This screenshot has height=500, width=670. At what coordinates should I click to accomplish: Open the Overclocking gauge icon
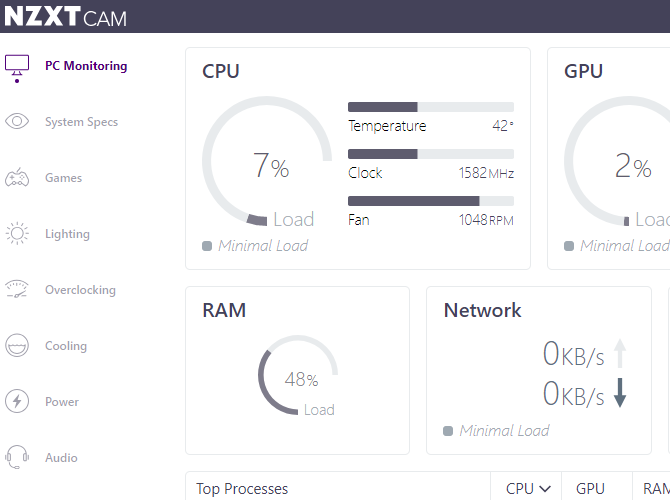pos(17,290)
